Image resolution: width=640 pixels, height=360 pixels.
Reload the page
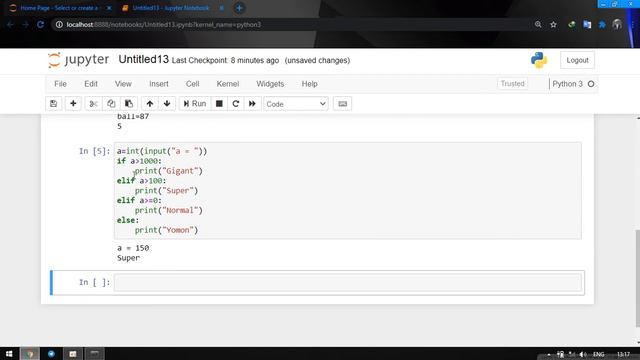[40, 24]
